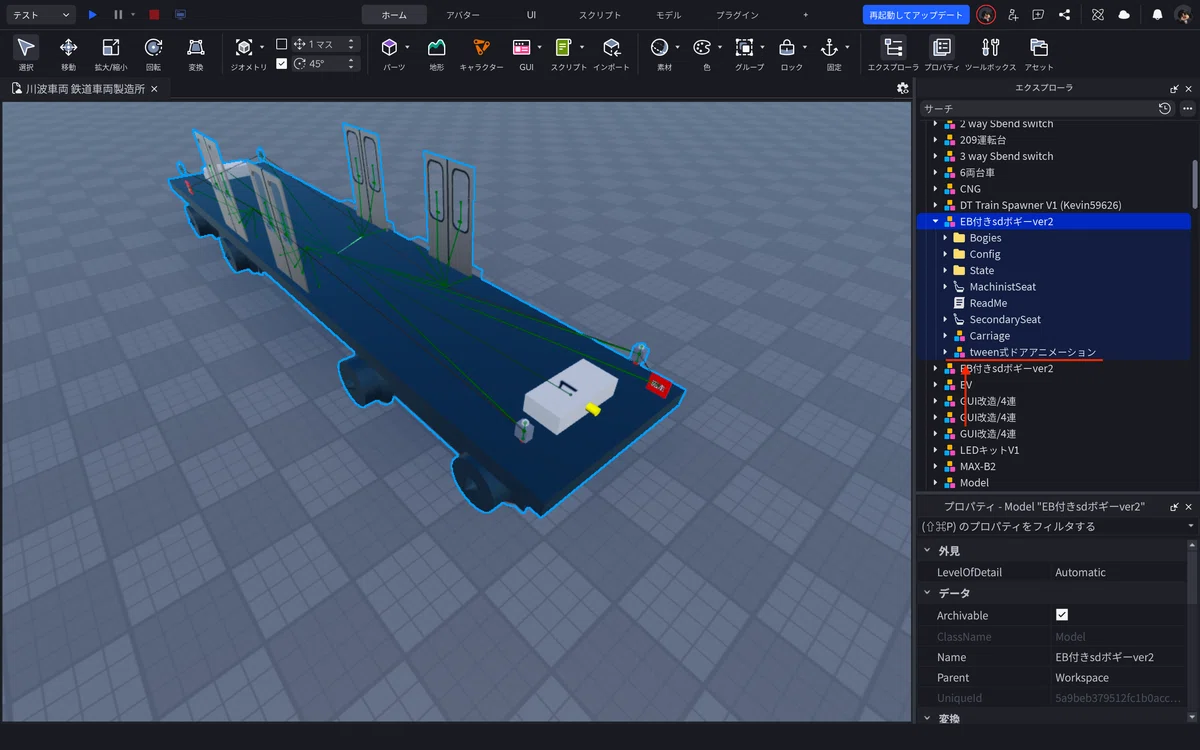1200x750 pixels.
Task: Open viewport settings gear icon
Action: [903, 88]
